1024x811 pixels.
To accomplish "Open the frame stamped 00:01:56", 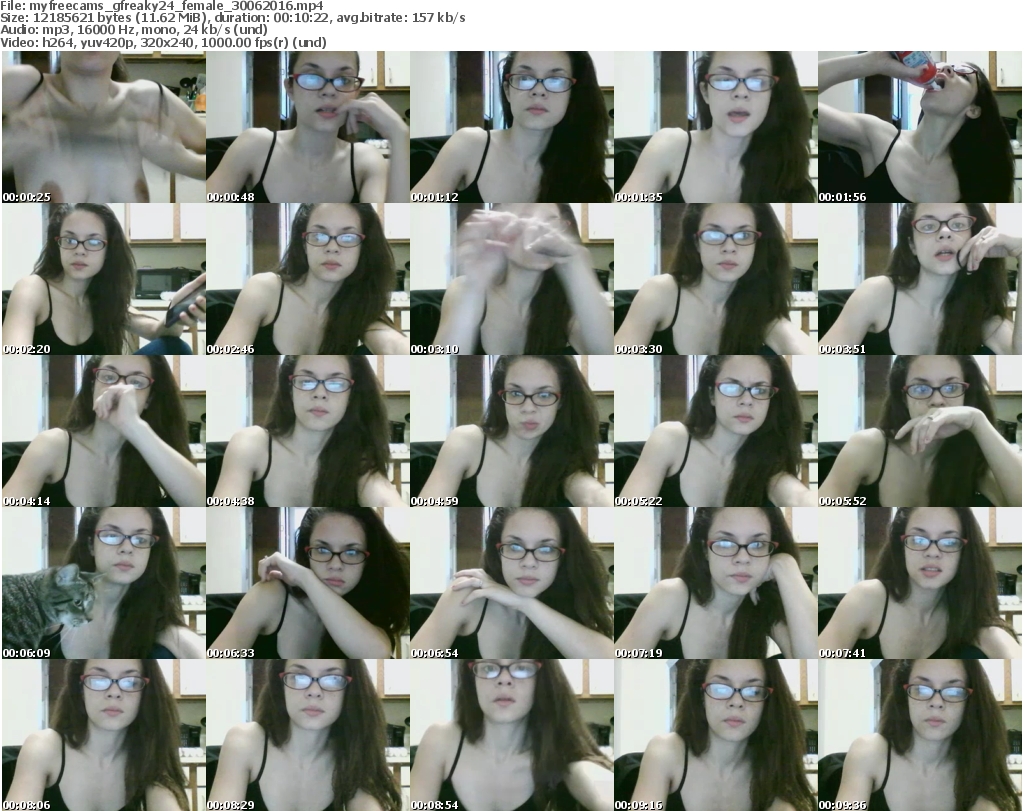I will coord(920,127).
